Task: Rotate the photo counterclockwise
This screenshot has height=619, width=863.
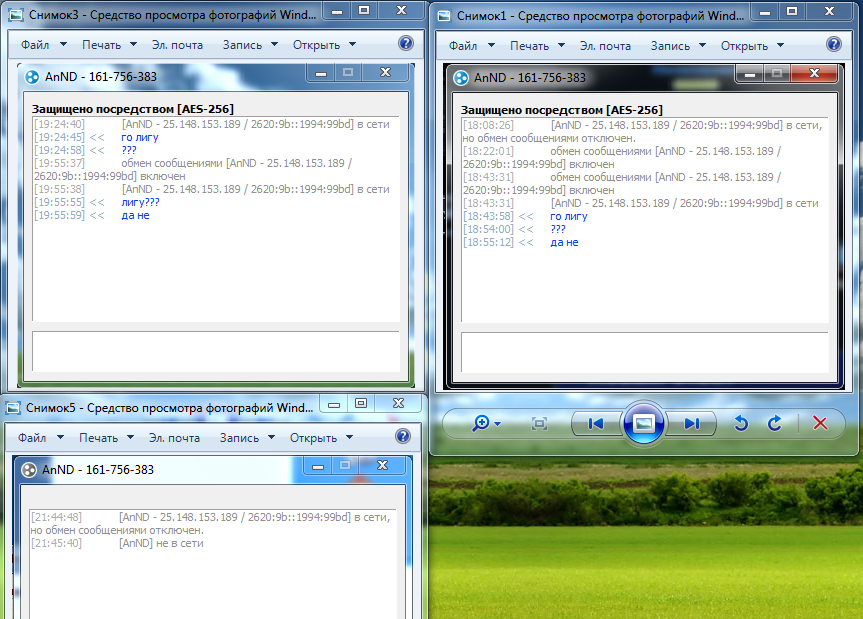Action: [x=741, y=423]
